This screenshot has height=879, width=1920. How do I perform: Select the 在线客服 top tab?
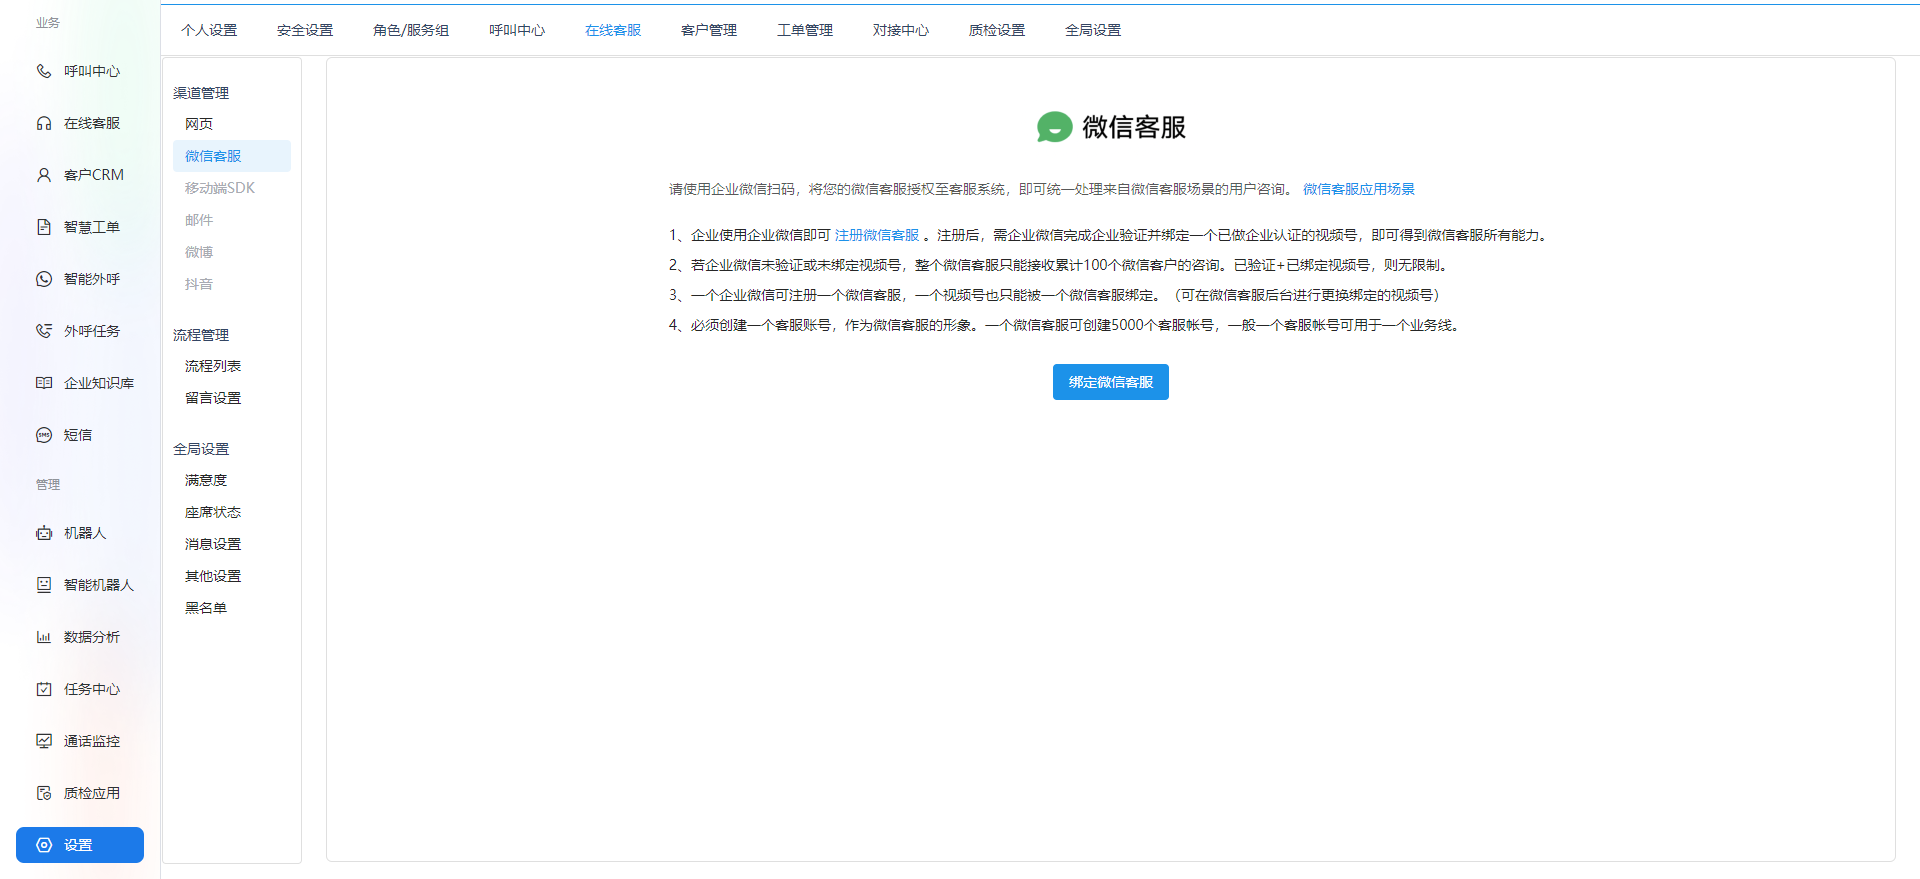pos(613,30)
